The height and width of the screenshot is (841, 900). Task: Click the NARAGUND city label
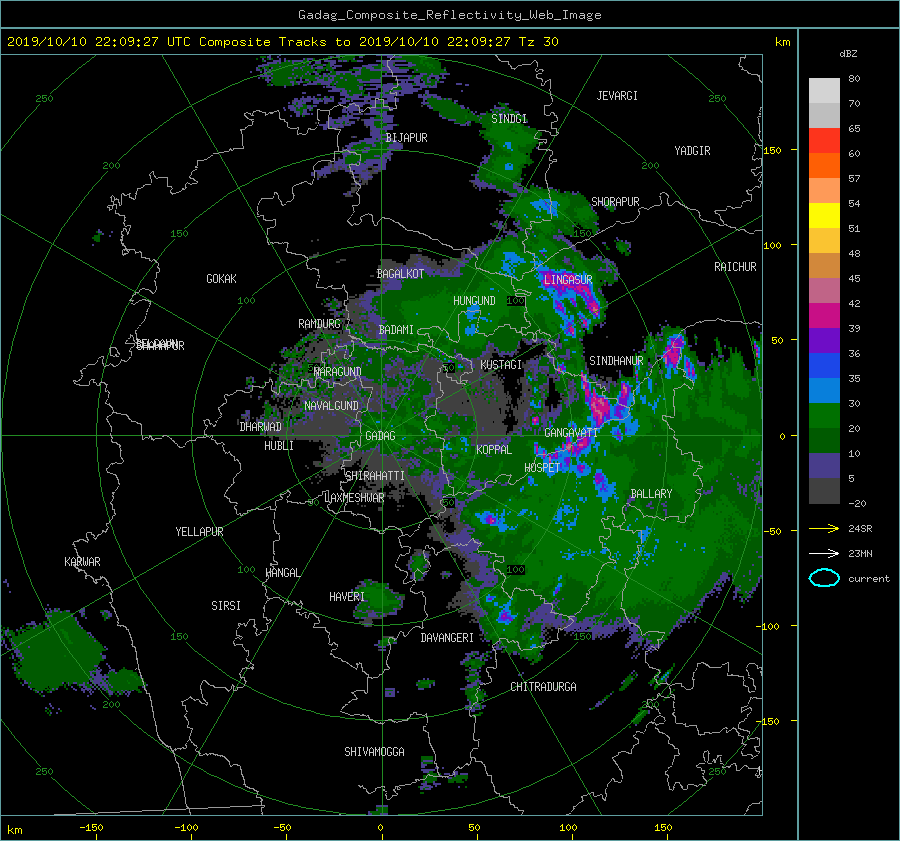pos(337,372)
